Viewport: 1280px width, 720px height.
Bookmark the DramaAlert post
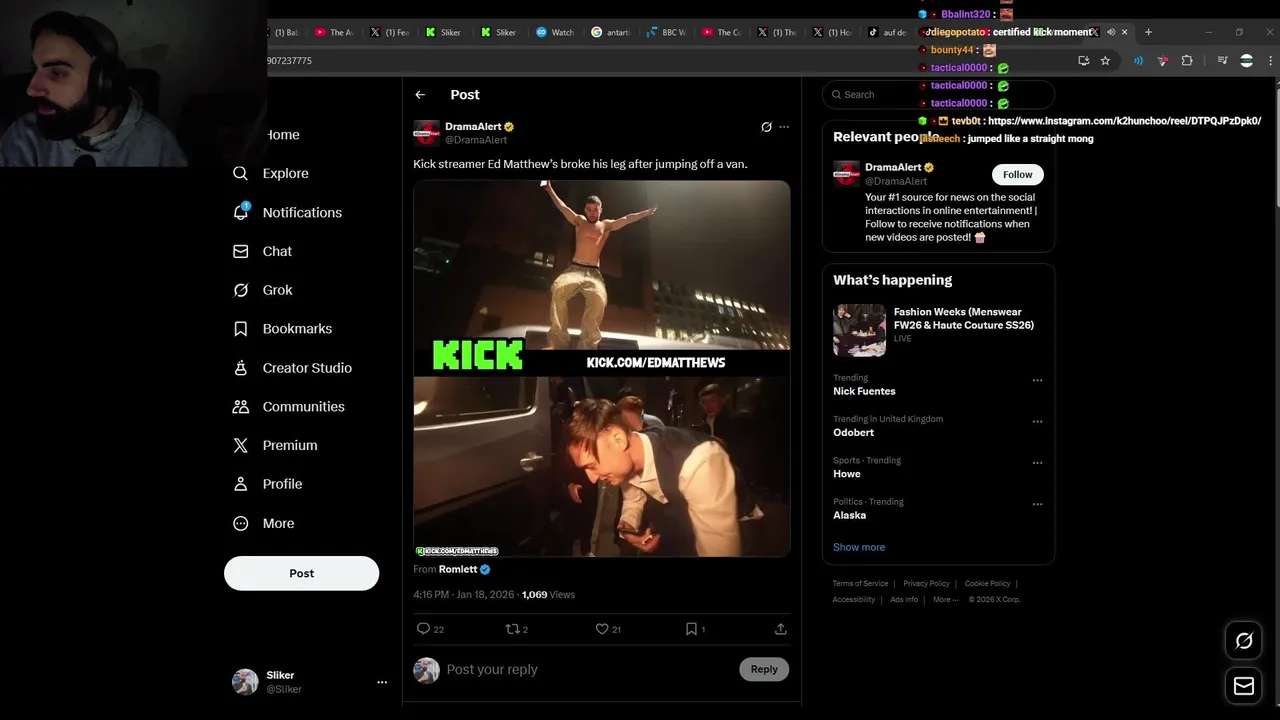point(691,629)
